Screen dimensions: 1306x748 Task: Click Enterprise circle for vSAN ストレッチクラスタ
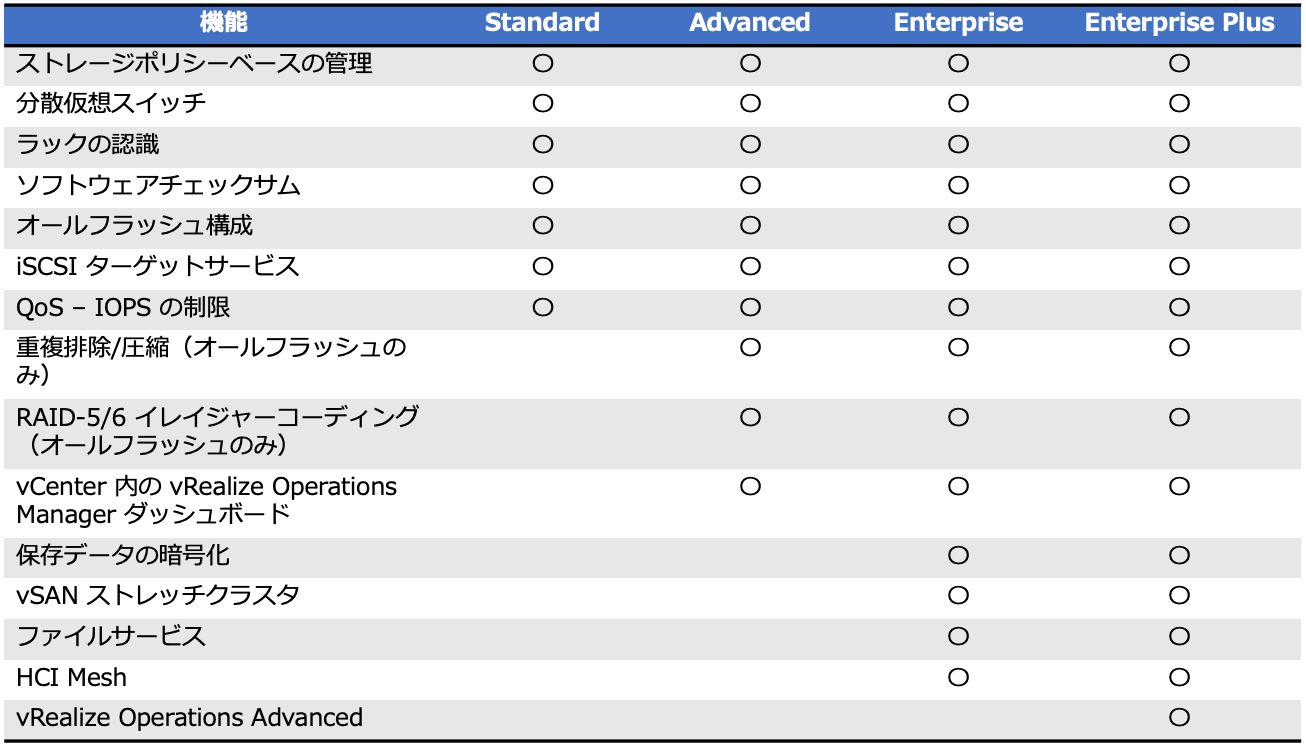(x=958, y=596)
